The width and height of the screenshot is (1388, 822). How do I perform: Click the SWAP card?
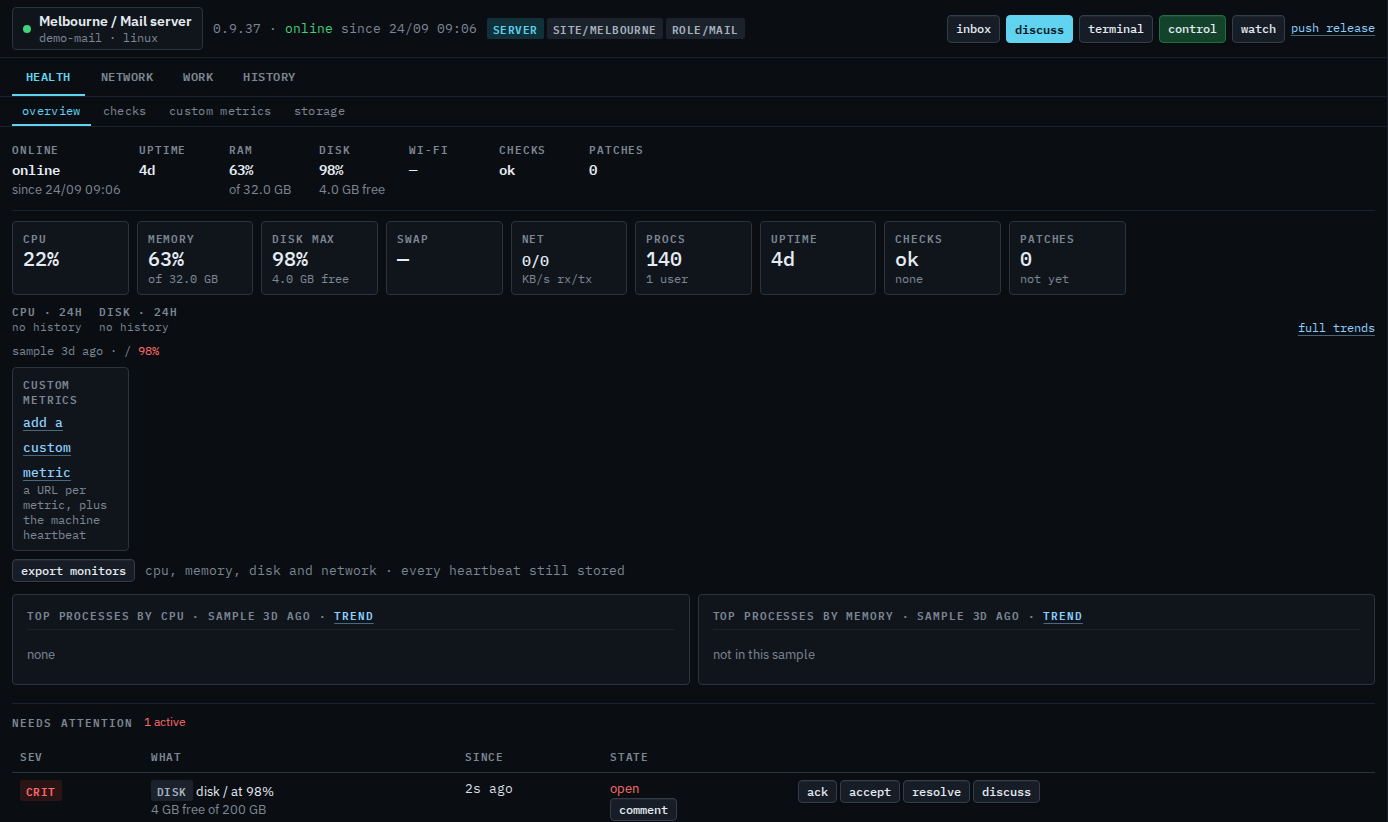click(444, 258)
